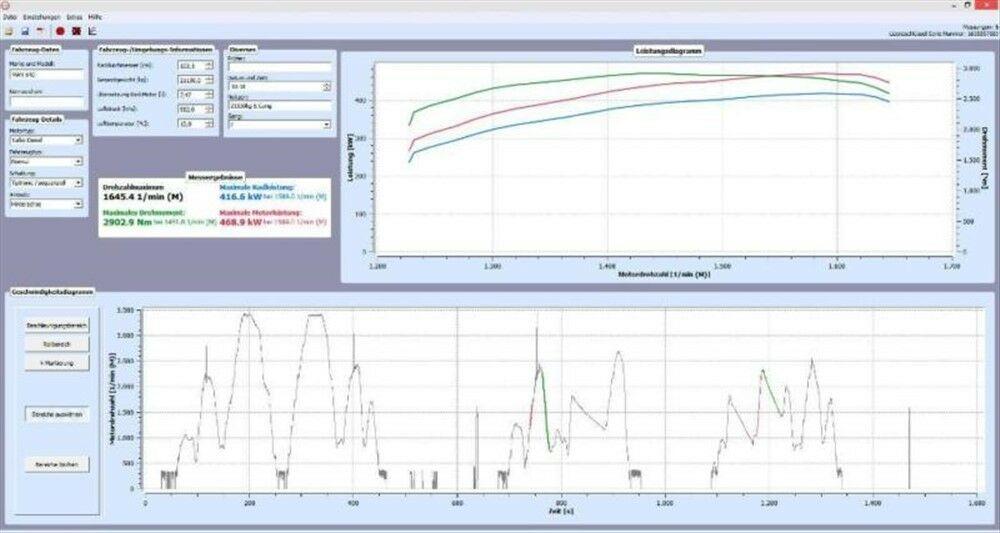Expand the Motortyp dropdown
1000x533 pixels.
79,141
